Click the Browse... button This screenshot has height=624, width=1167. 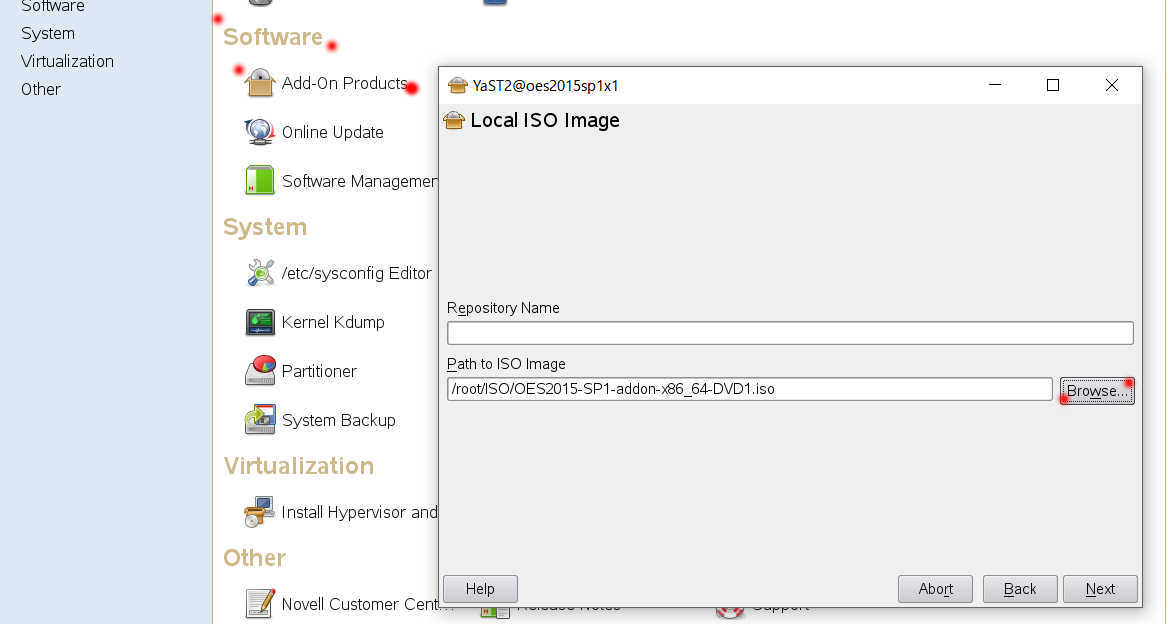coord(1097,390)
